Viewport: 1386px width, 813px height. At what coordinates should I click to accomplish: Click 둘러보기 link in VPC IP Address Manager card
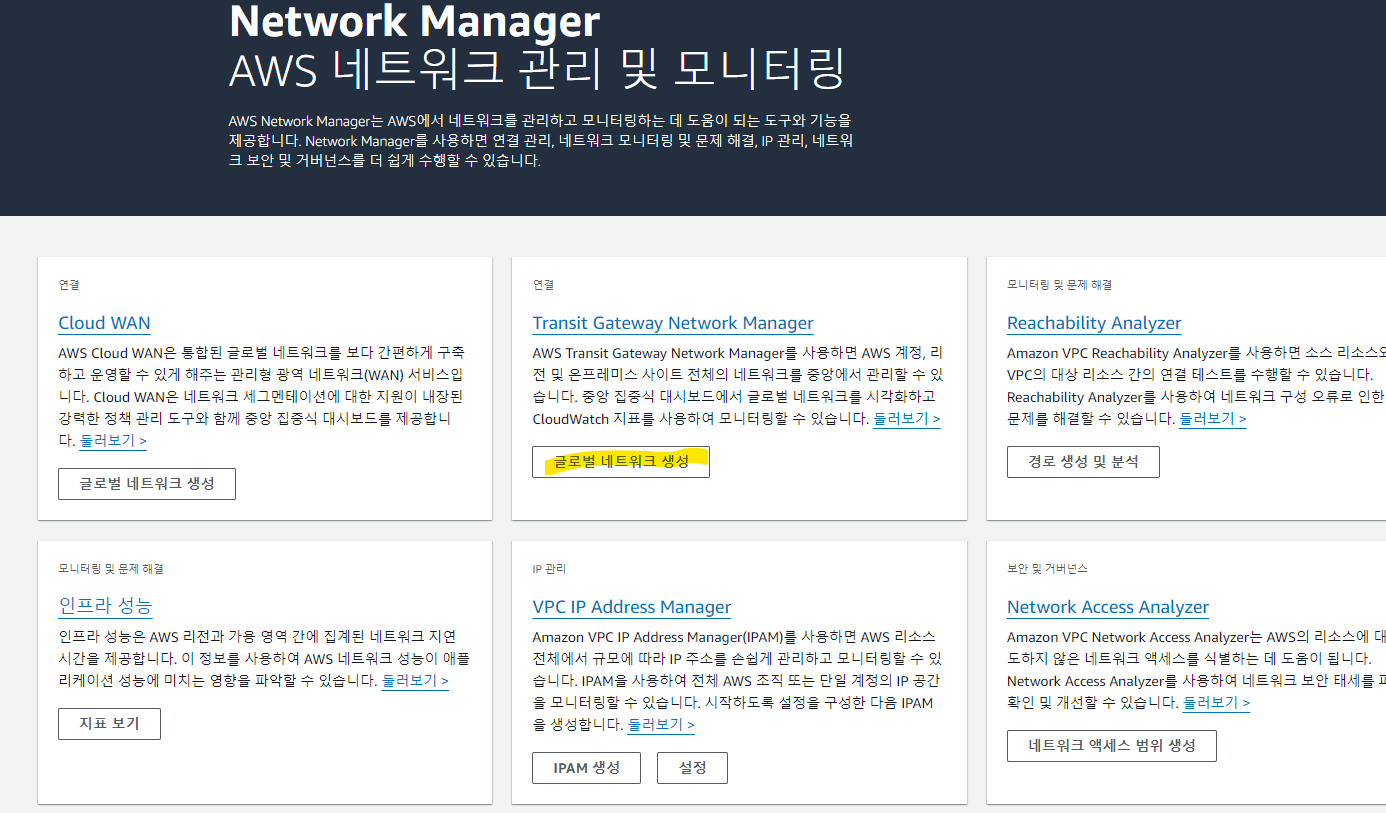[x=661, y=724]
